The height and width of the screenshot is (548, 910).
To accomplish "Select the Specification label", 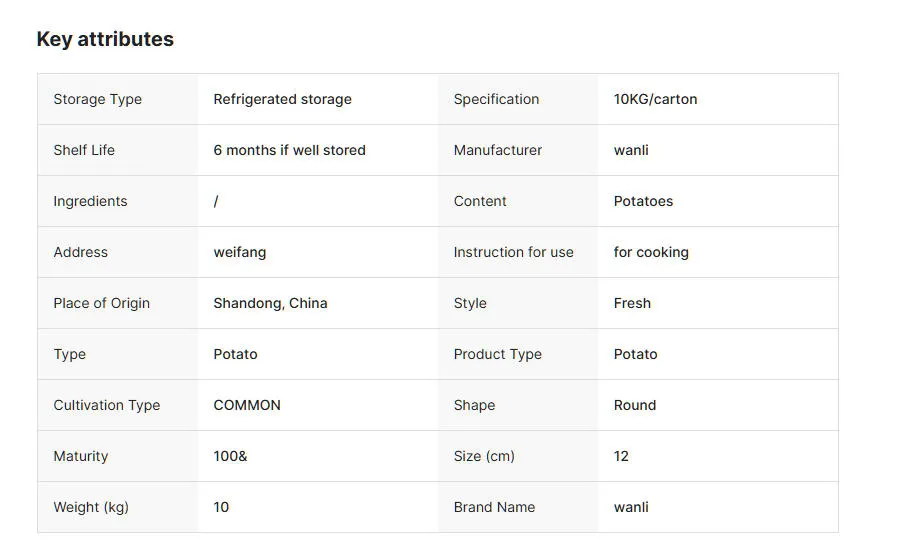I will click(496, 99).
